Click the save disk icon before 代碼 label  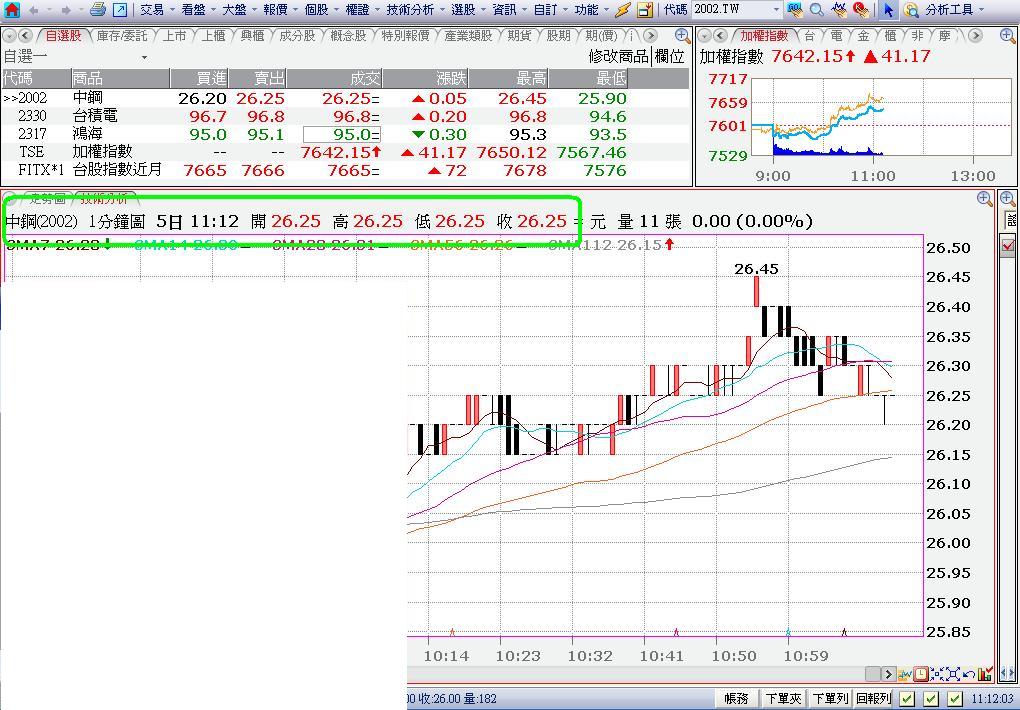click(645, 10)
